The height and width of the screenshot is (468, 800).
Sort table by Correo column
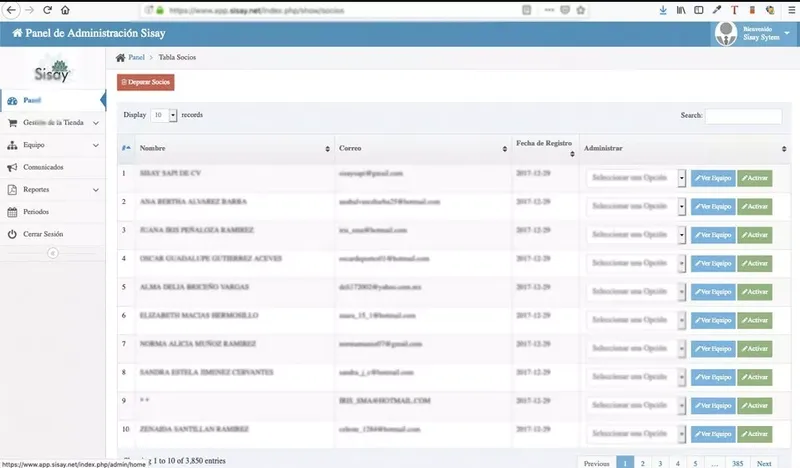[x=423, y=148]
